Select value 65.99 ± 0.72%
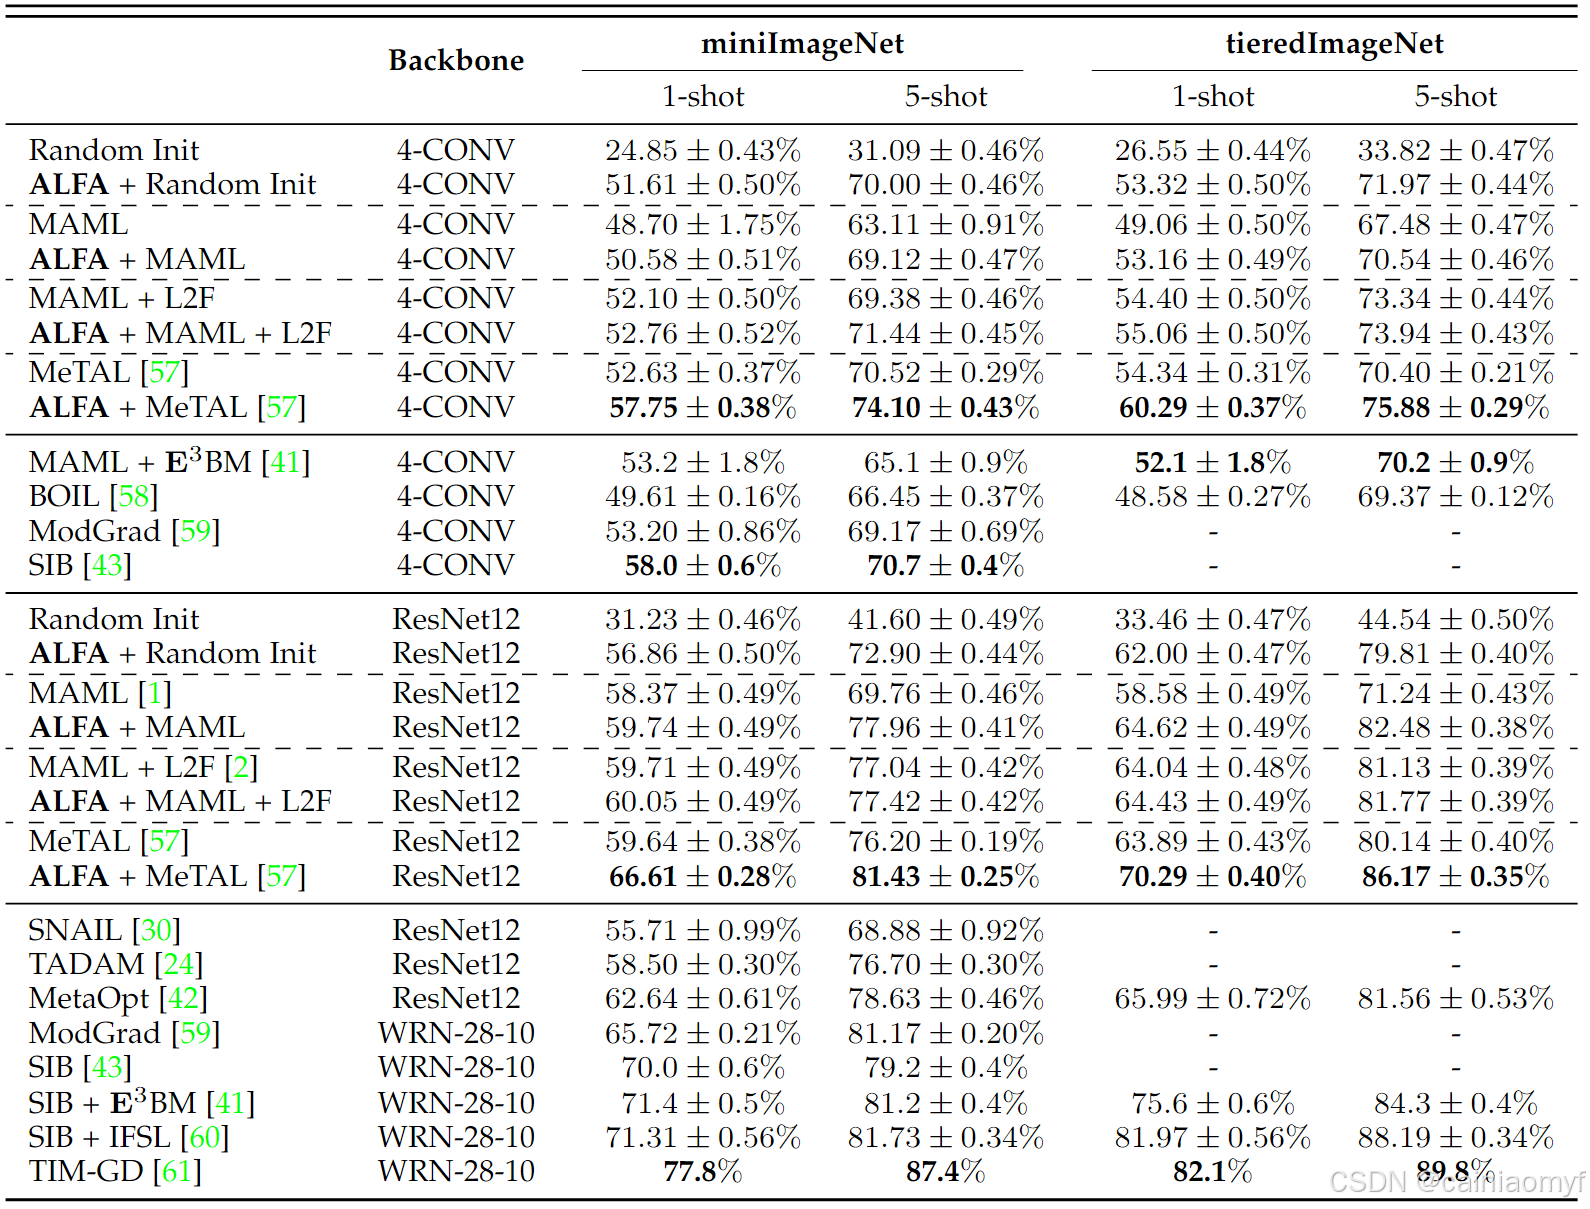 [x=1213, y=999]
